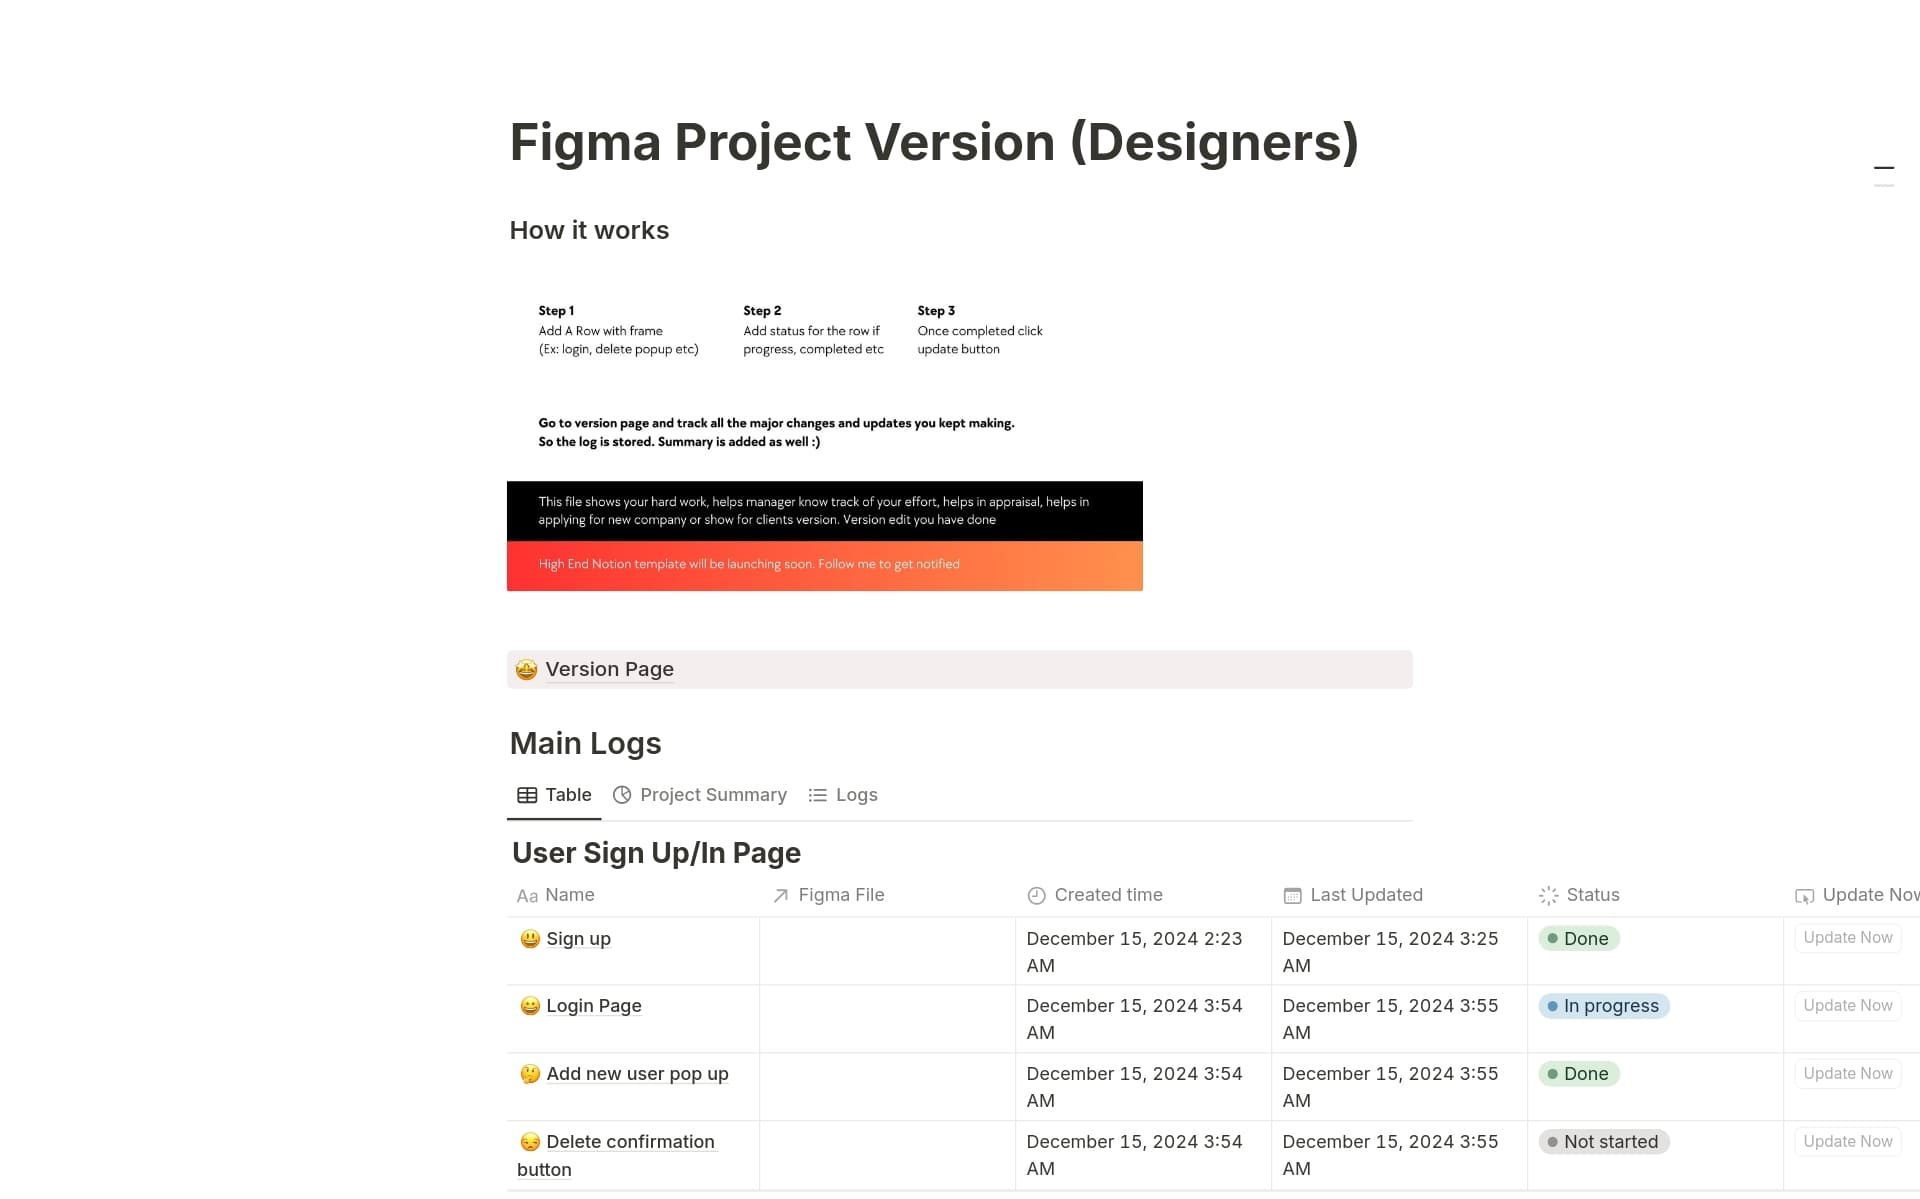Viewport: 1920px width, 1199px height.
Task: Switch to the Project Summary tab
Action: [x=713, y=795]
